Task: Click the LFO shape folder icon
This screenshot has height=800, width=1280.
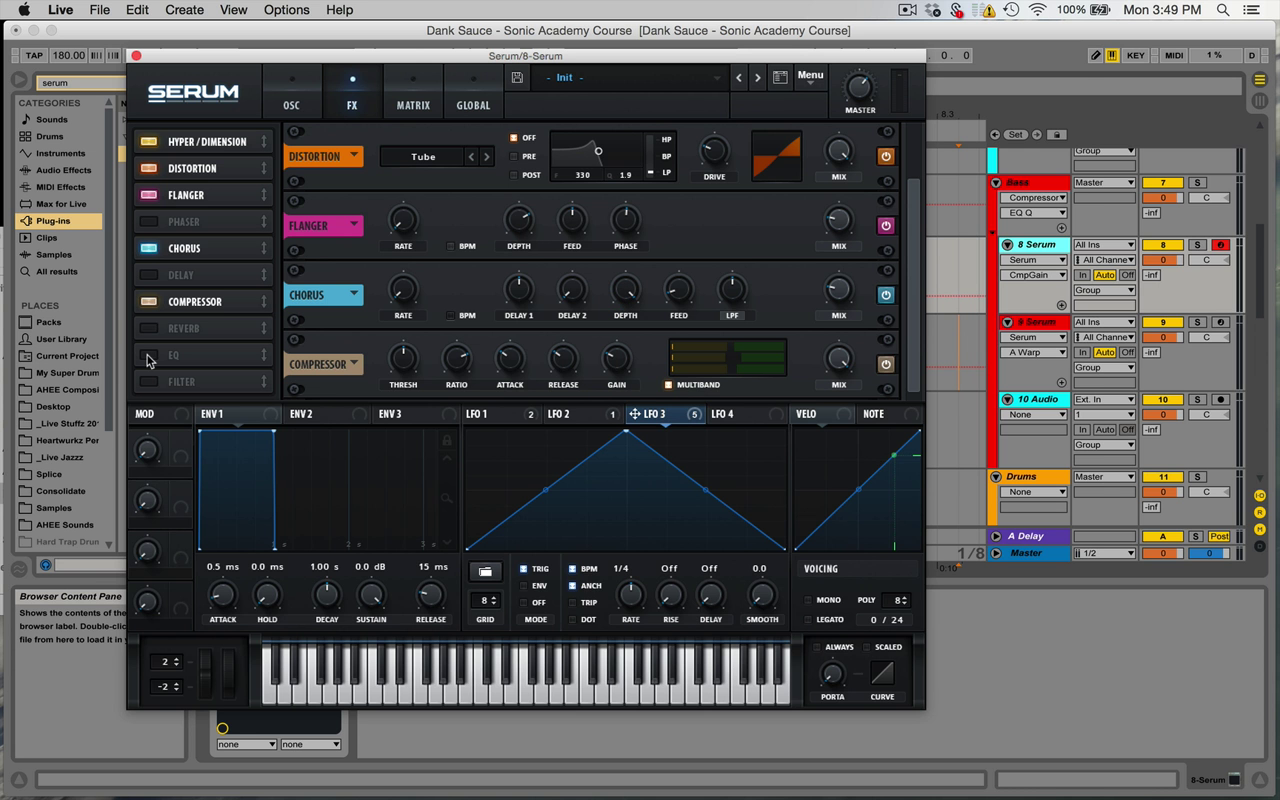Action: pos(485,572)
